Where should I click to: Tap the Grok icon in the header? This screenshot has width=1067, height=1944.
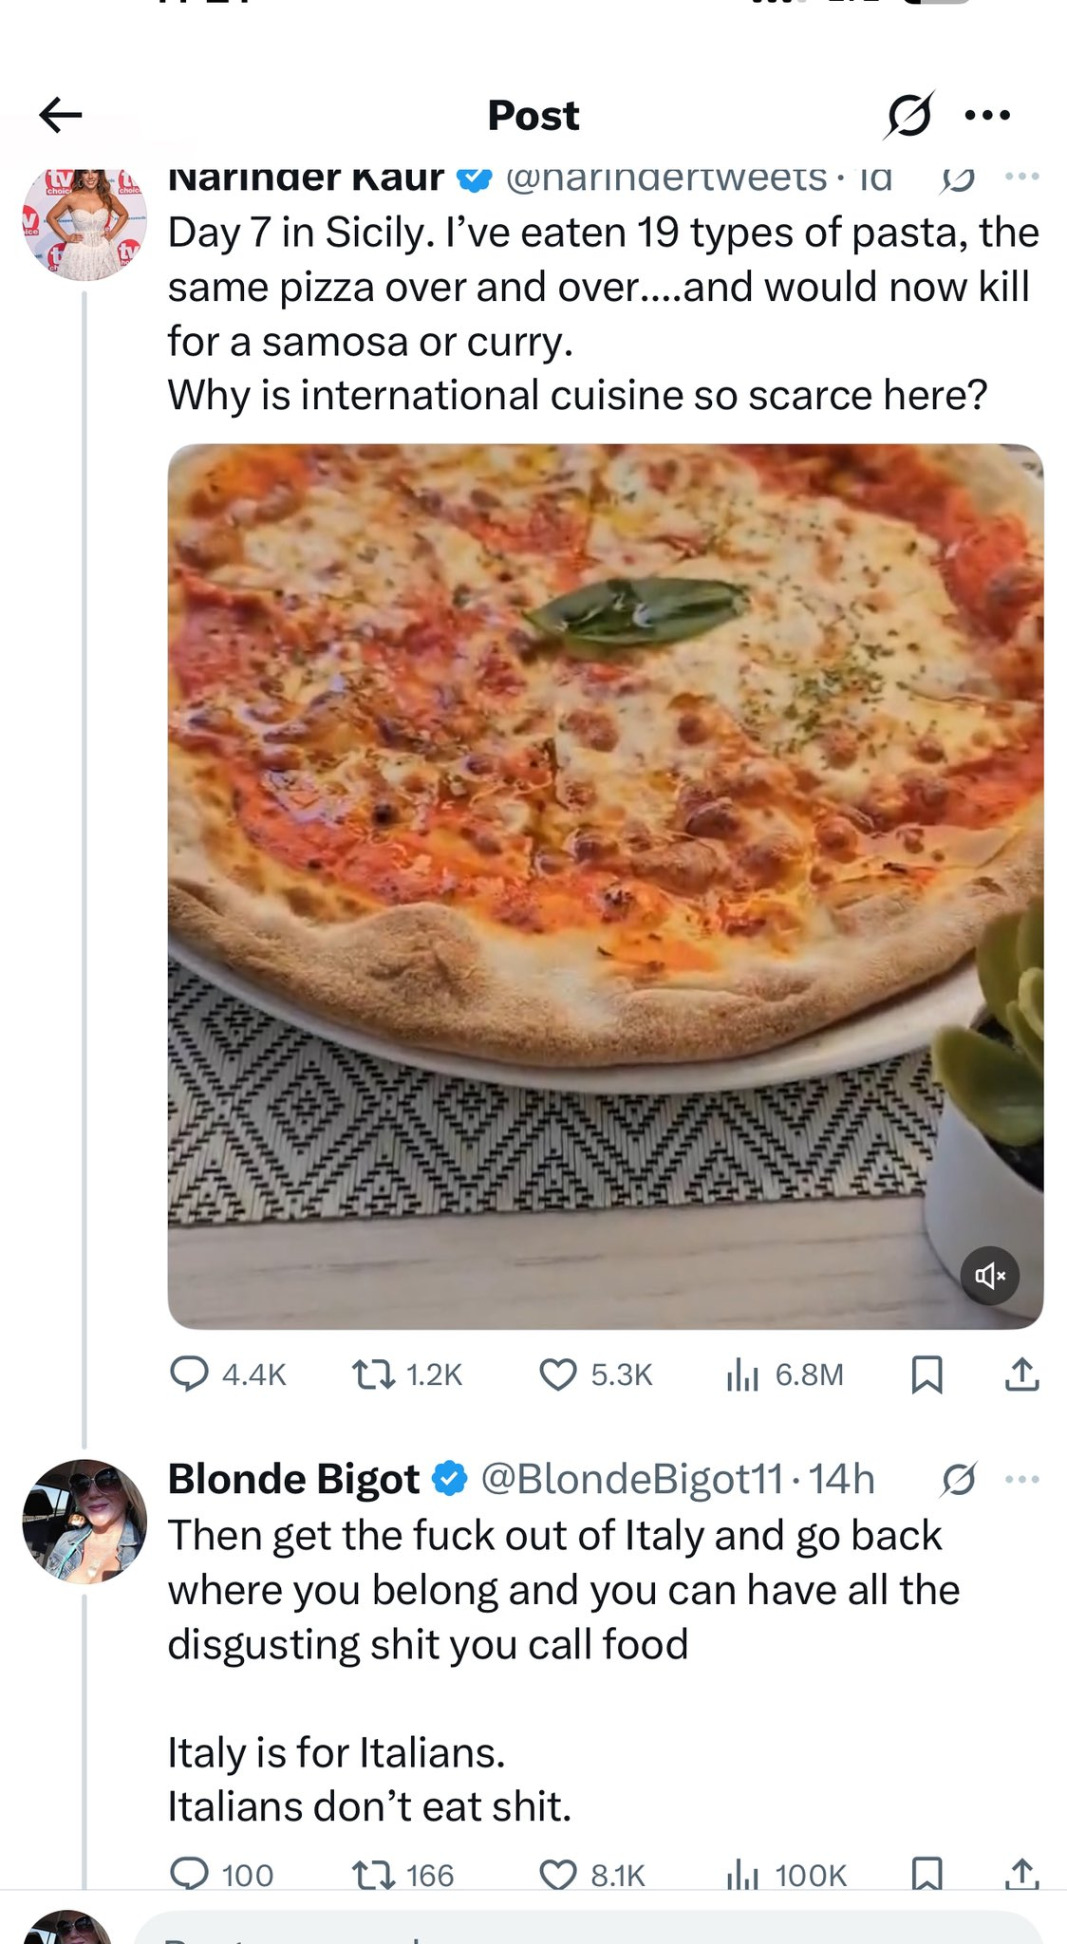(x=909, y=115)
